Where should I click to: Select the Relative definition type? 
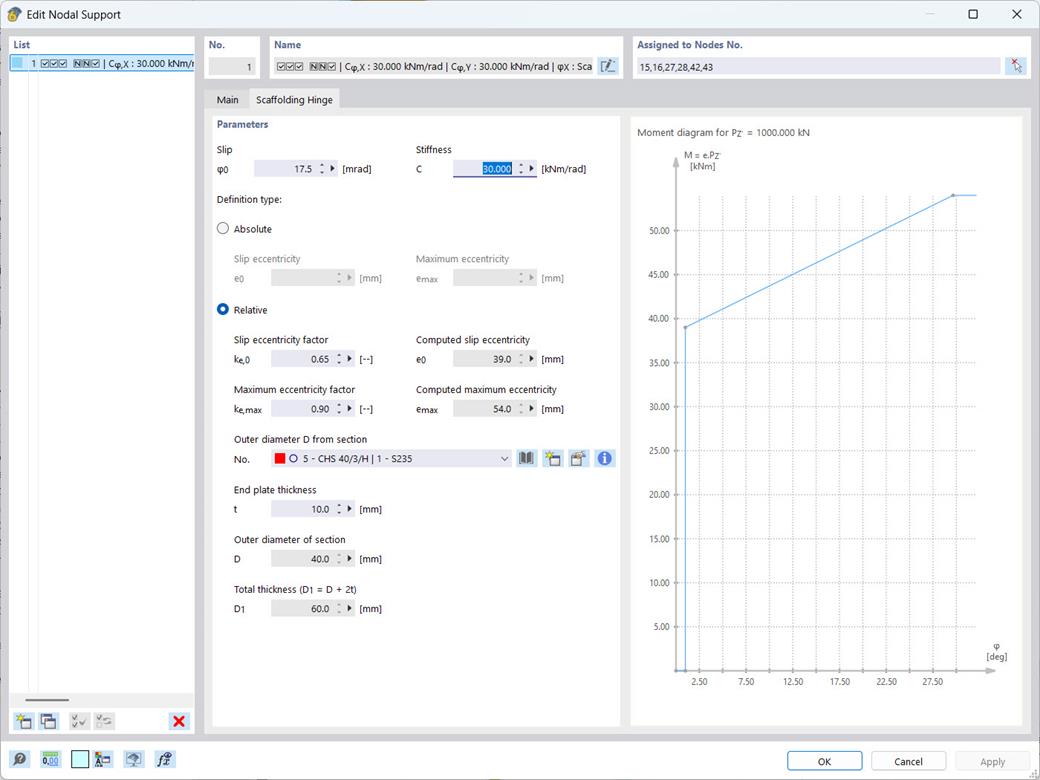222,310
